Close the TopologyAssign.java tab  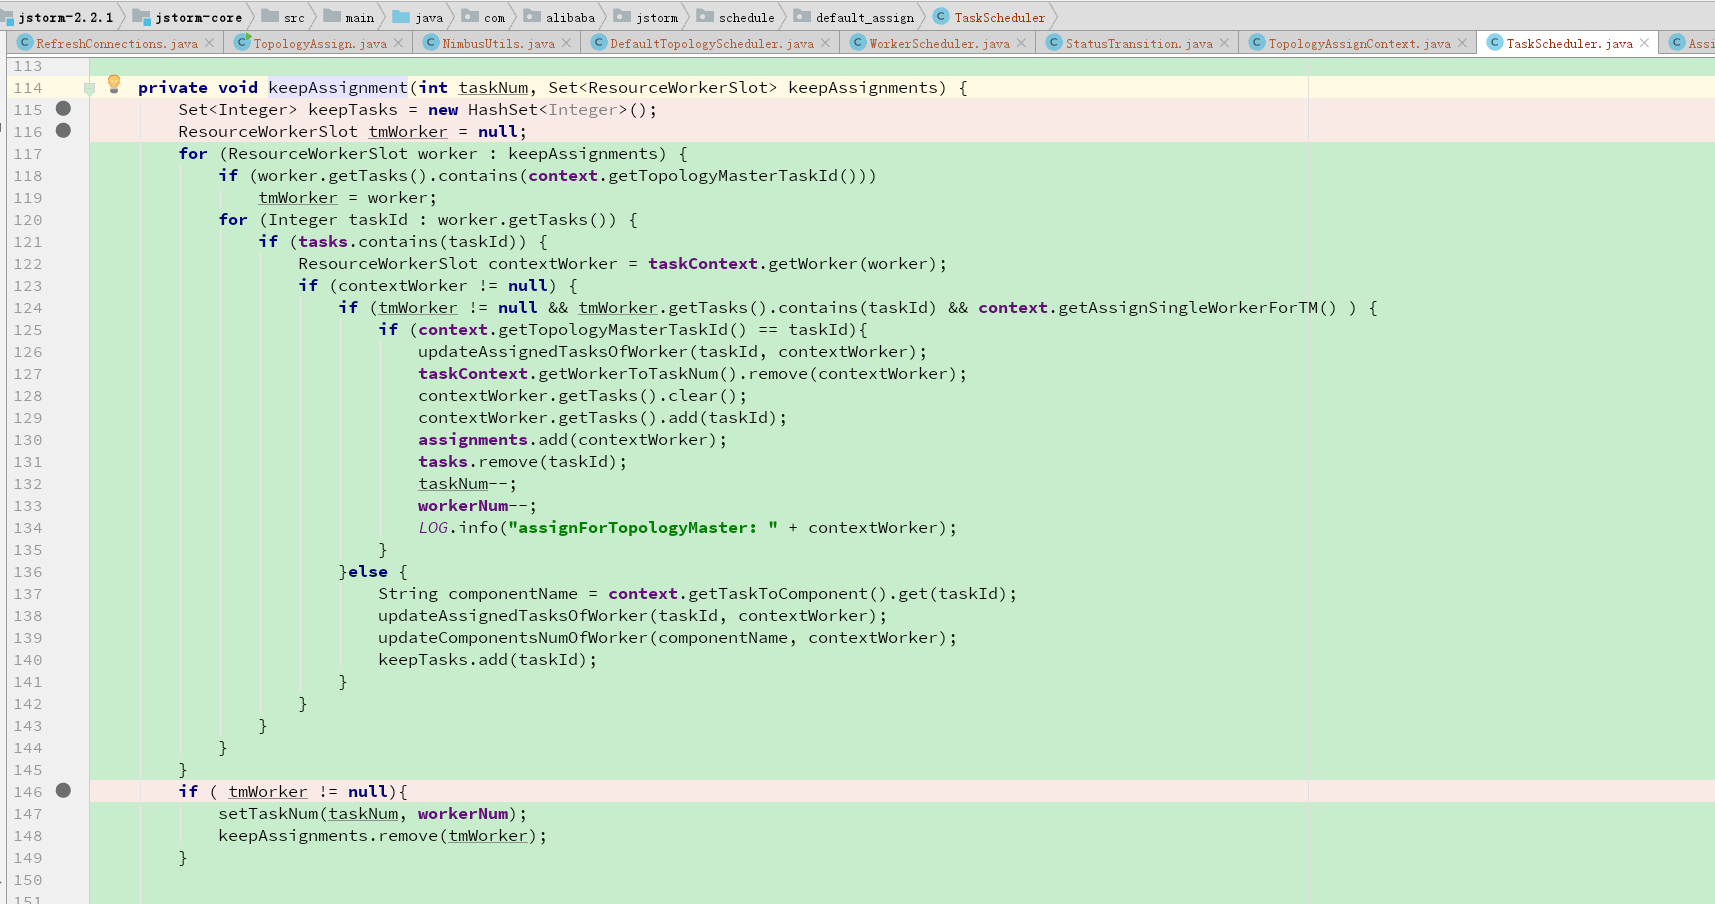point(398,43)
